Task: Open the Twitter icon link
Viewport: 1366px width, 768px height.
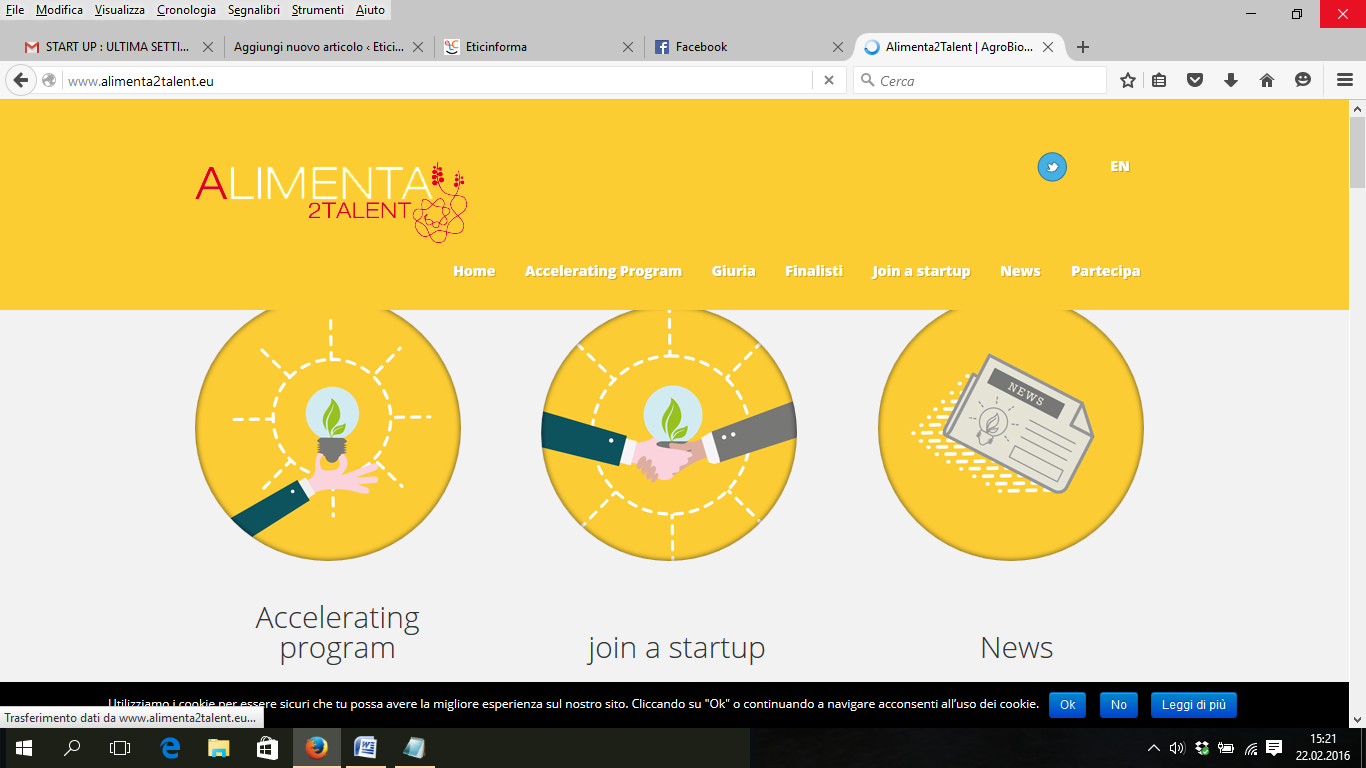Action: click(x=1052, y=167)
